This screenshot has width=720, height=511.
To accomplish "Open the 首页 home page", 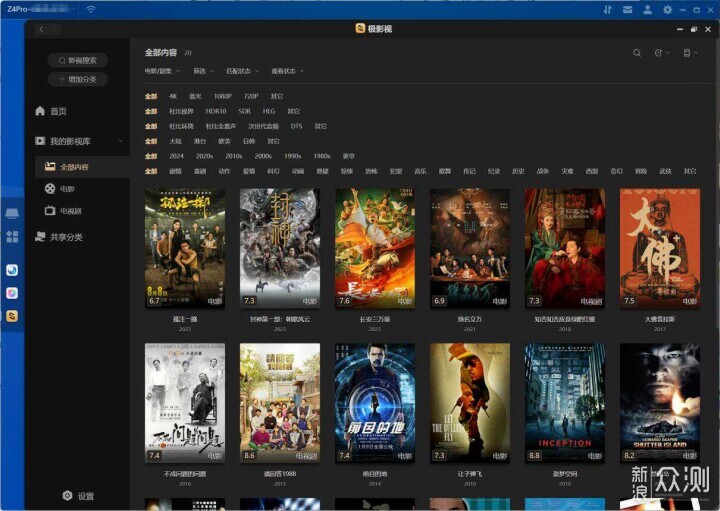I will point(51,111).
